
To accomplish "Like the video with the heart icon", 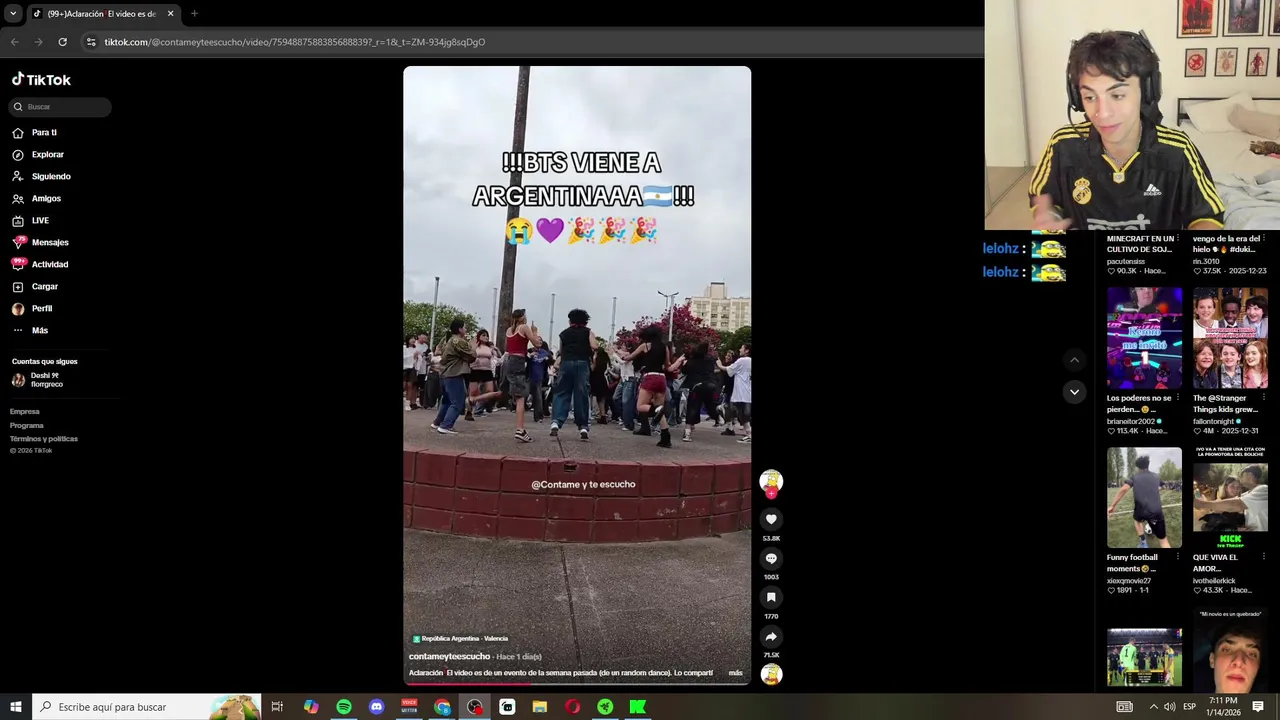I will [x=771, y=519].
